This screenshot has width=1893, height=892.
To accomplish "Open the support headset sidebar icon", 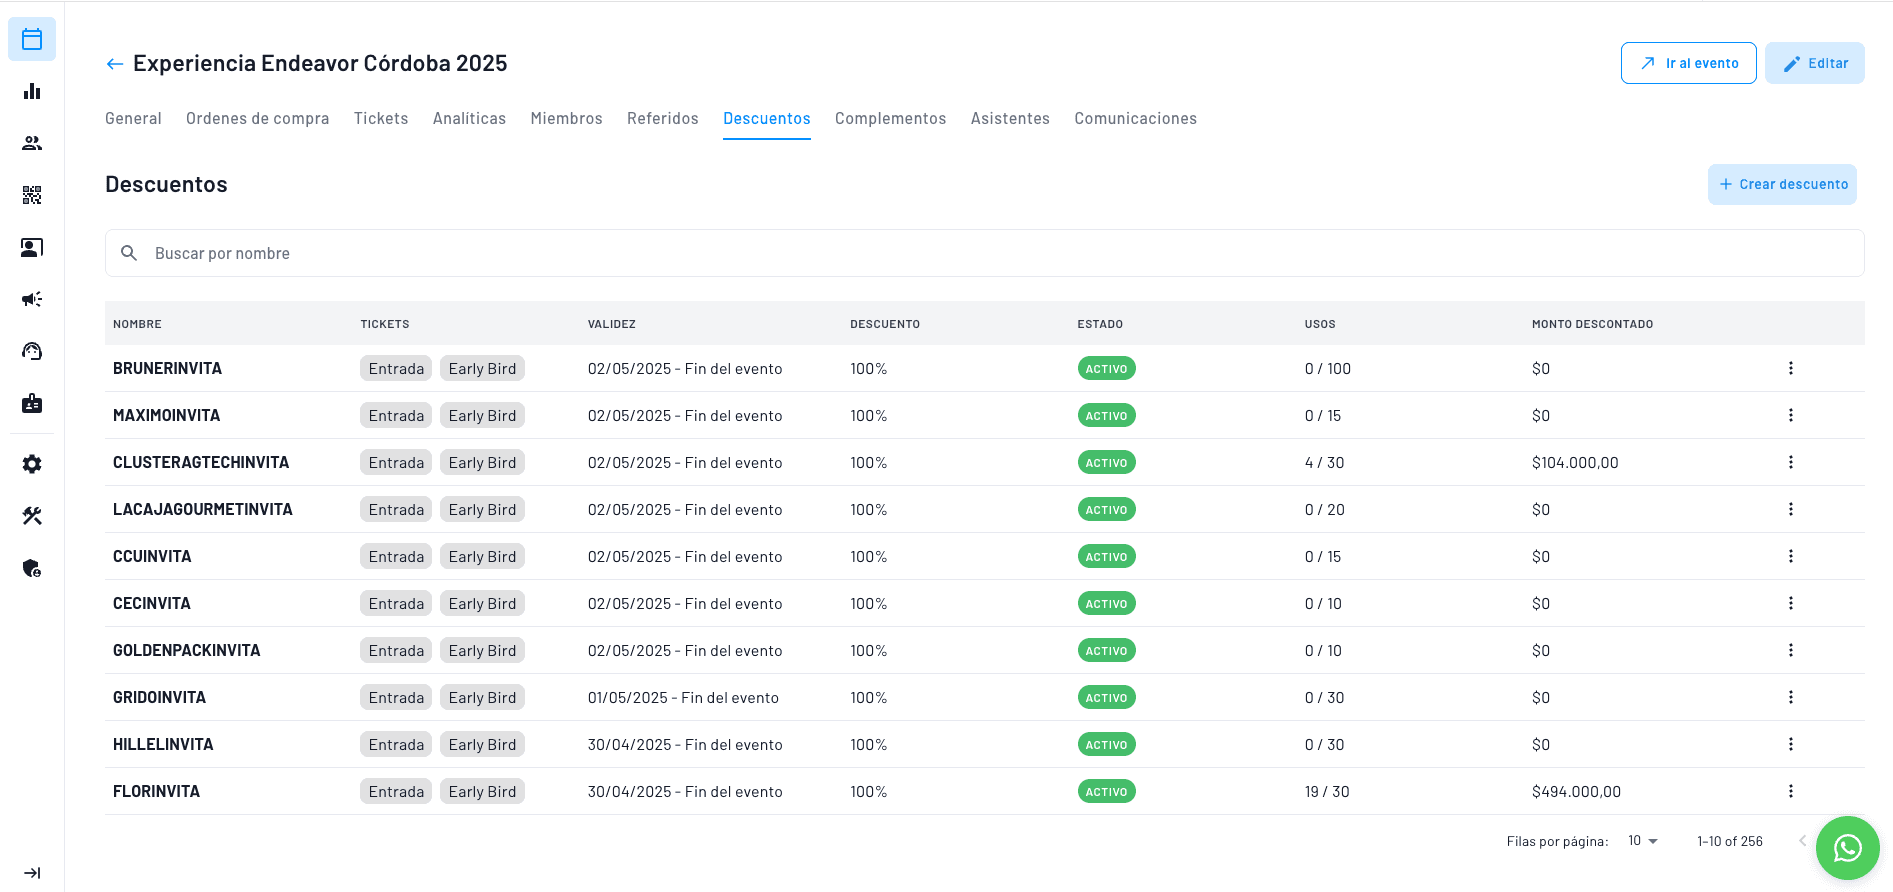I will (x=32, y=351).
